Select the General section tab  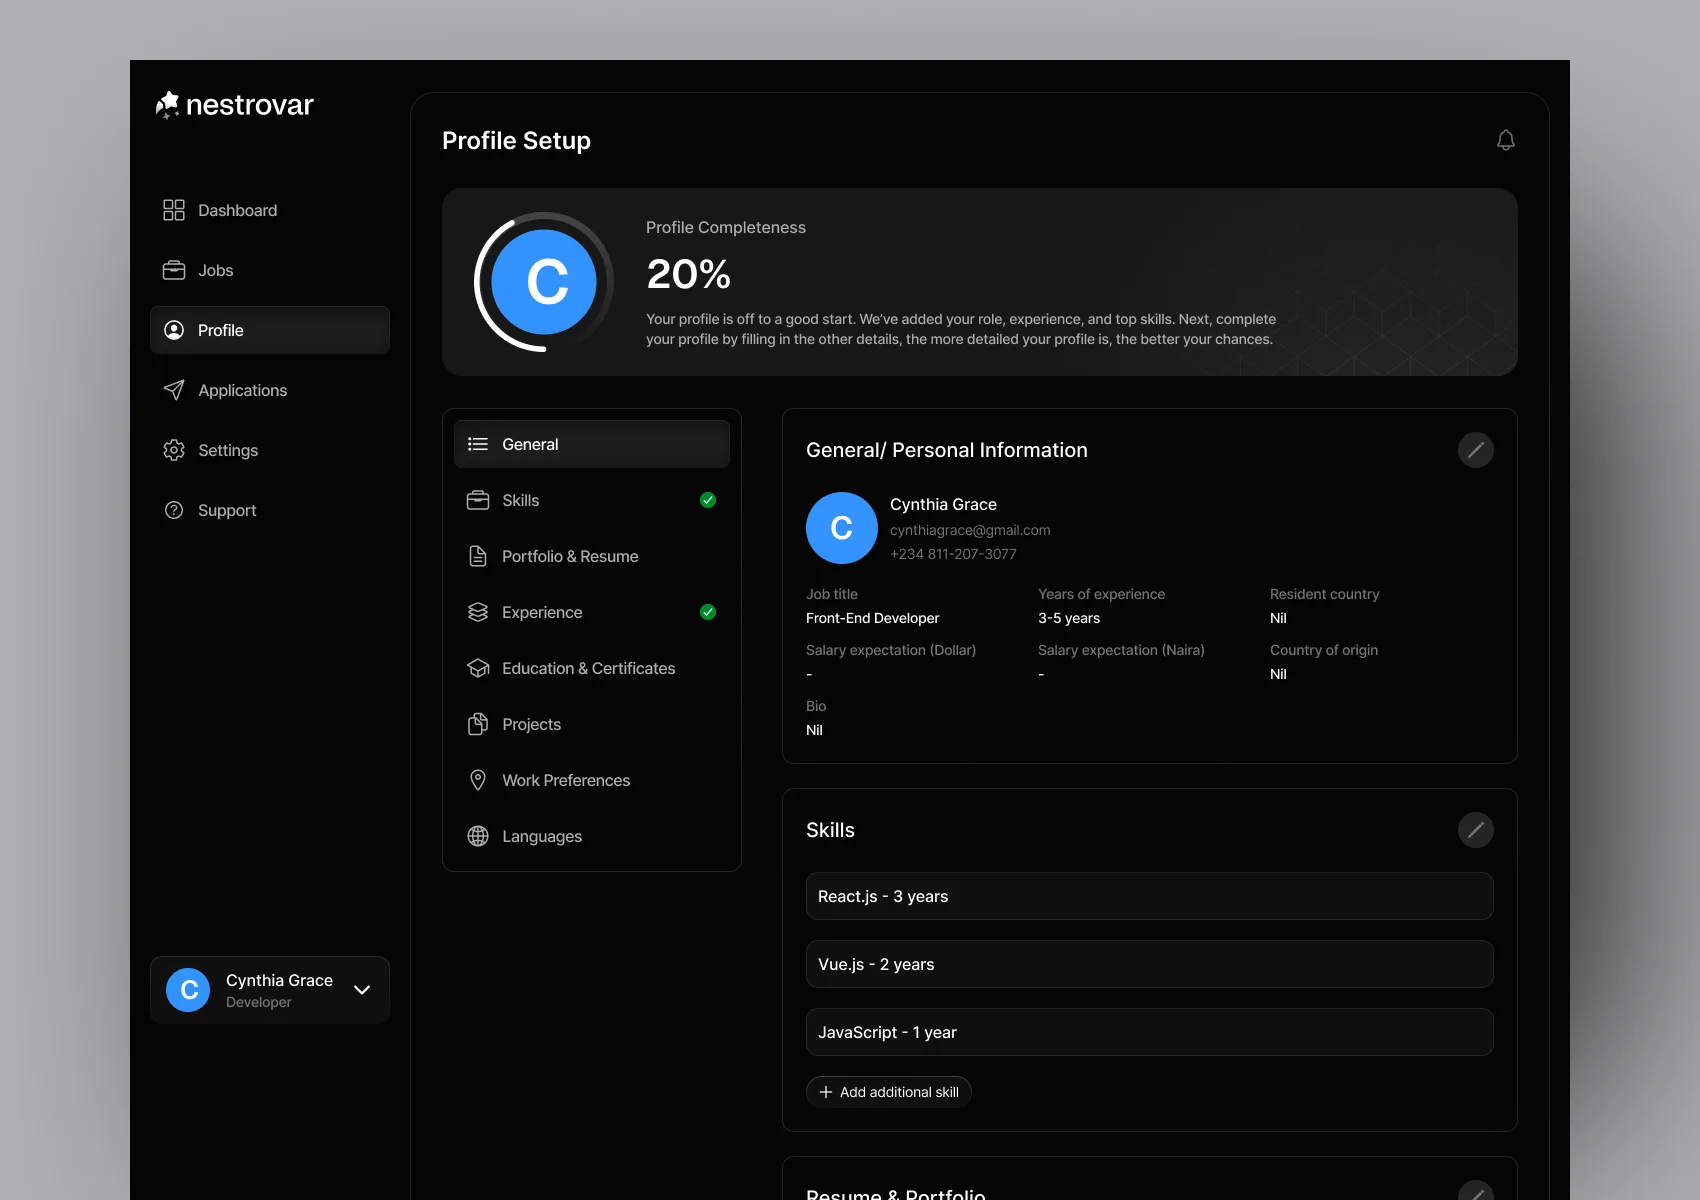[x=592, y=444]
